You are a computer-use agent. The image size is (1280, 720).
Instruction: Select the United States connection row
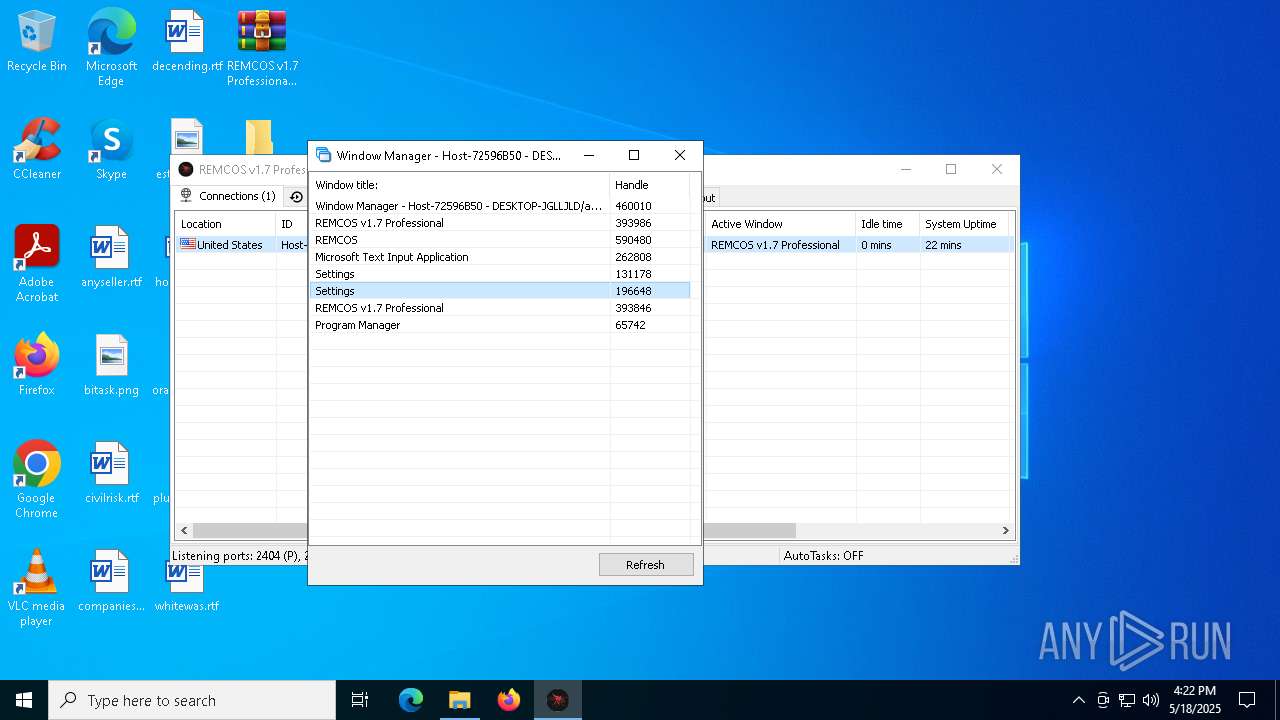click(594, 245)
